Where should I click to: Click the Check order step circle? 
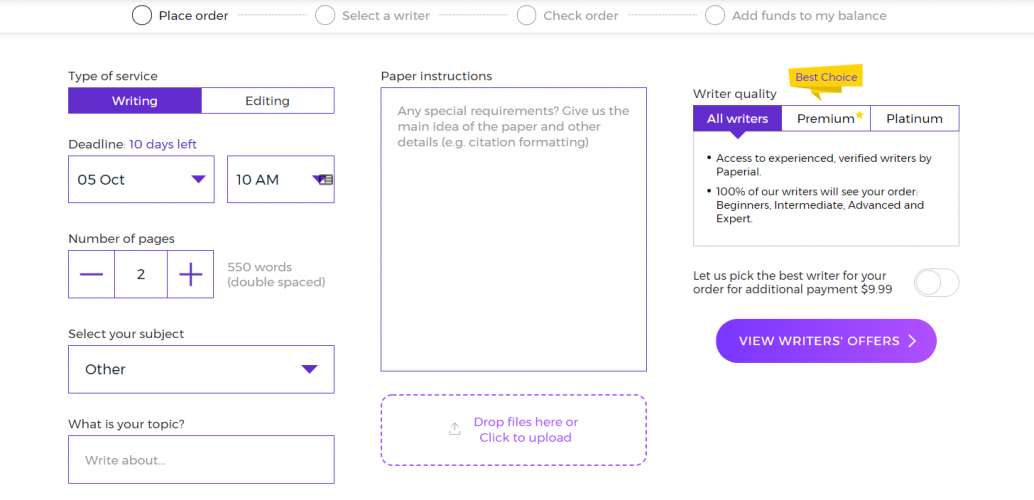point(527,15)
